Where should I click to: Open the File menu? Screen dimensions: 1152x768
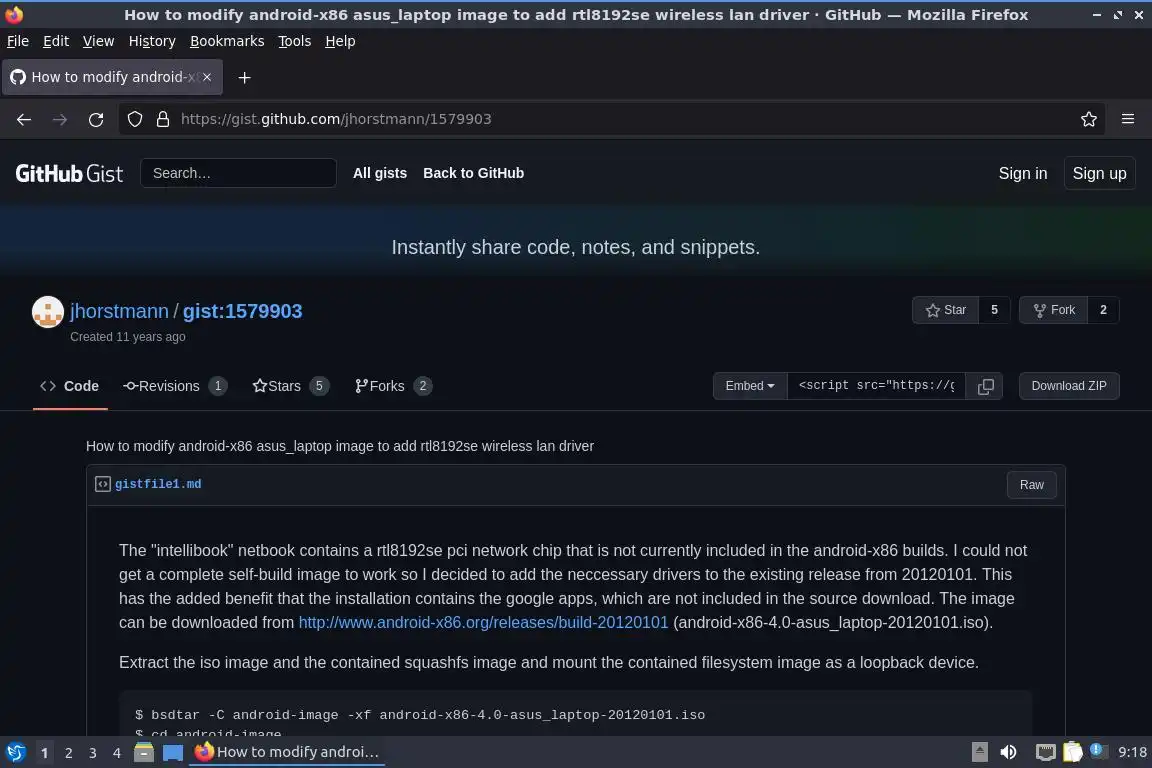pyautogui.click(x=18, y=41)
